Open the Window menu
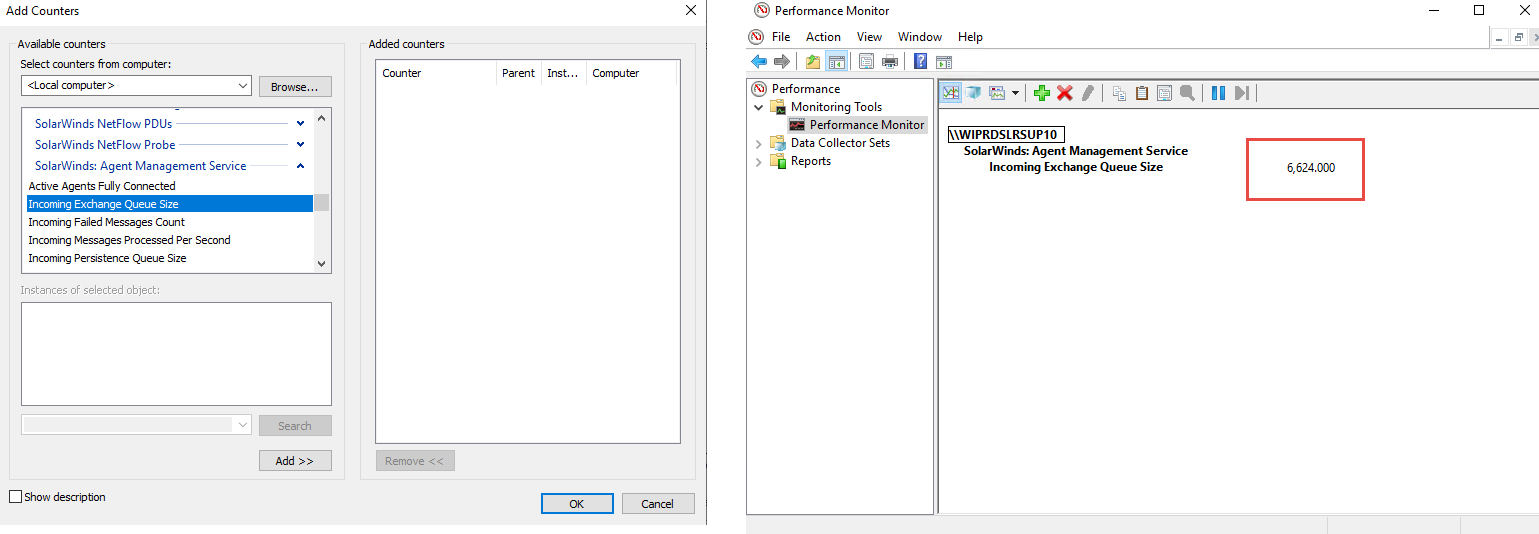 coord(920,37)
